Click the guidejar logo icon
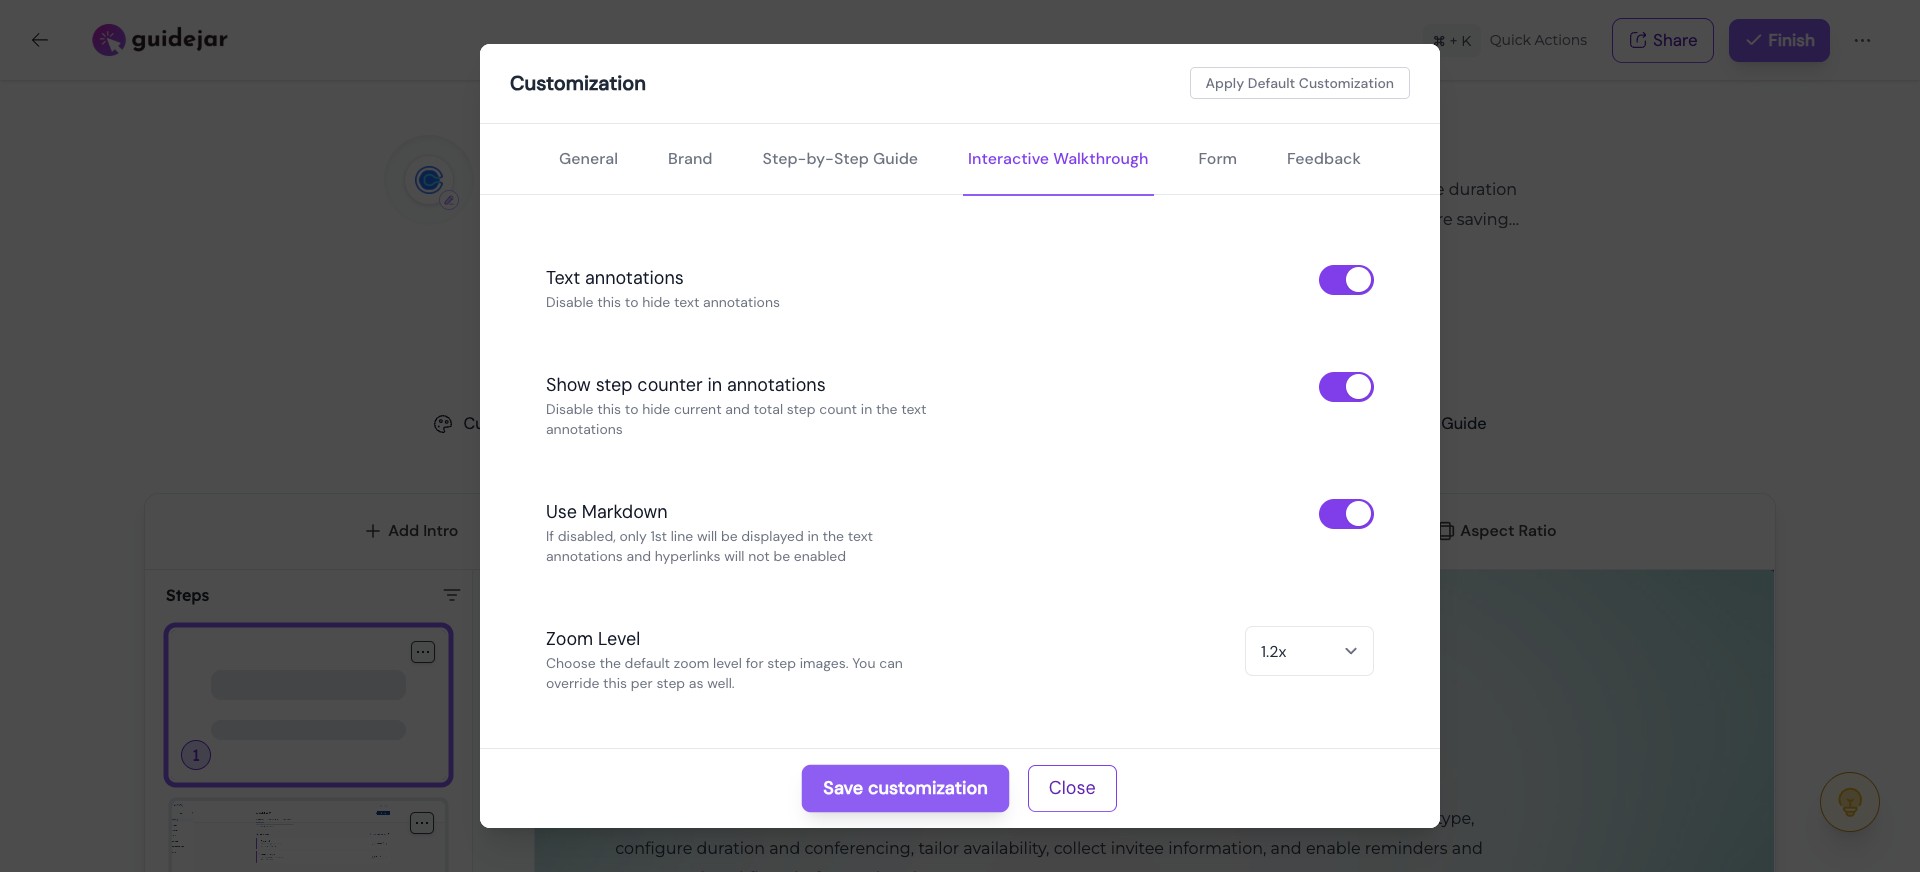 pyautogui.click(x=109, y=40)
